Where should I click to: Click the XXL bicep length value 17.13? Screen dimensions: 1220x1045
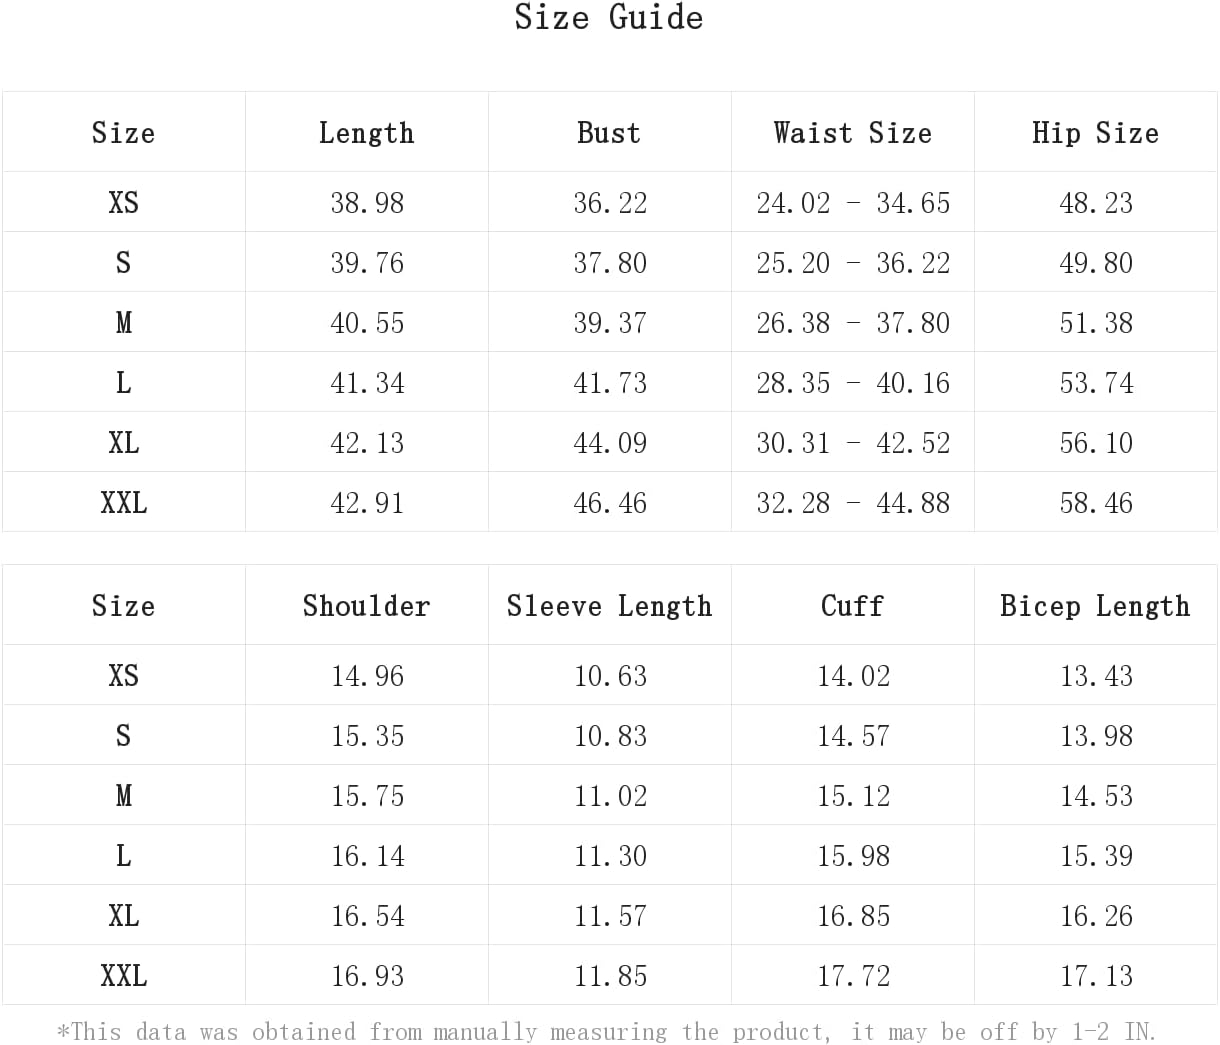click(x=1096, y=975)
